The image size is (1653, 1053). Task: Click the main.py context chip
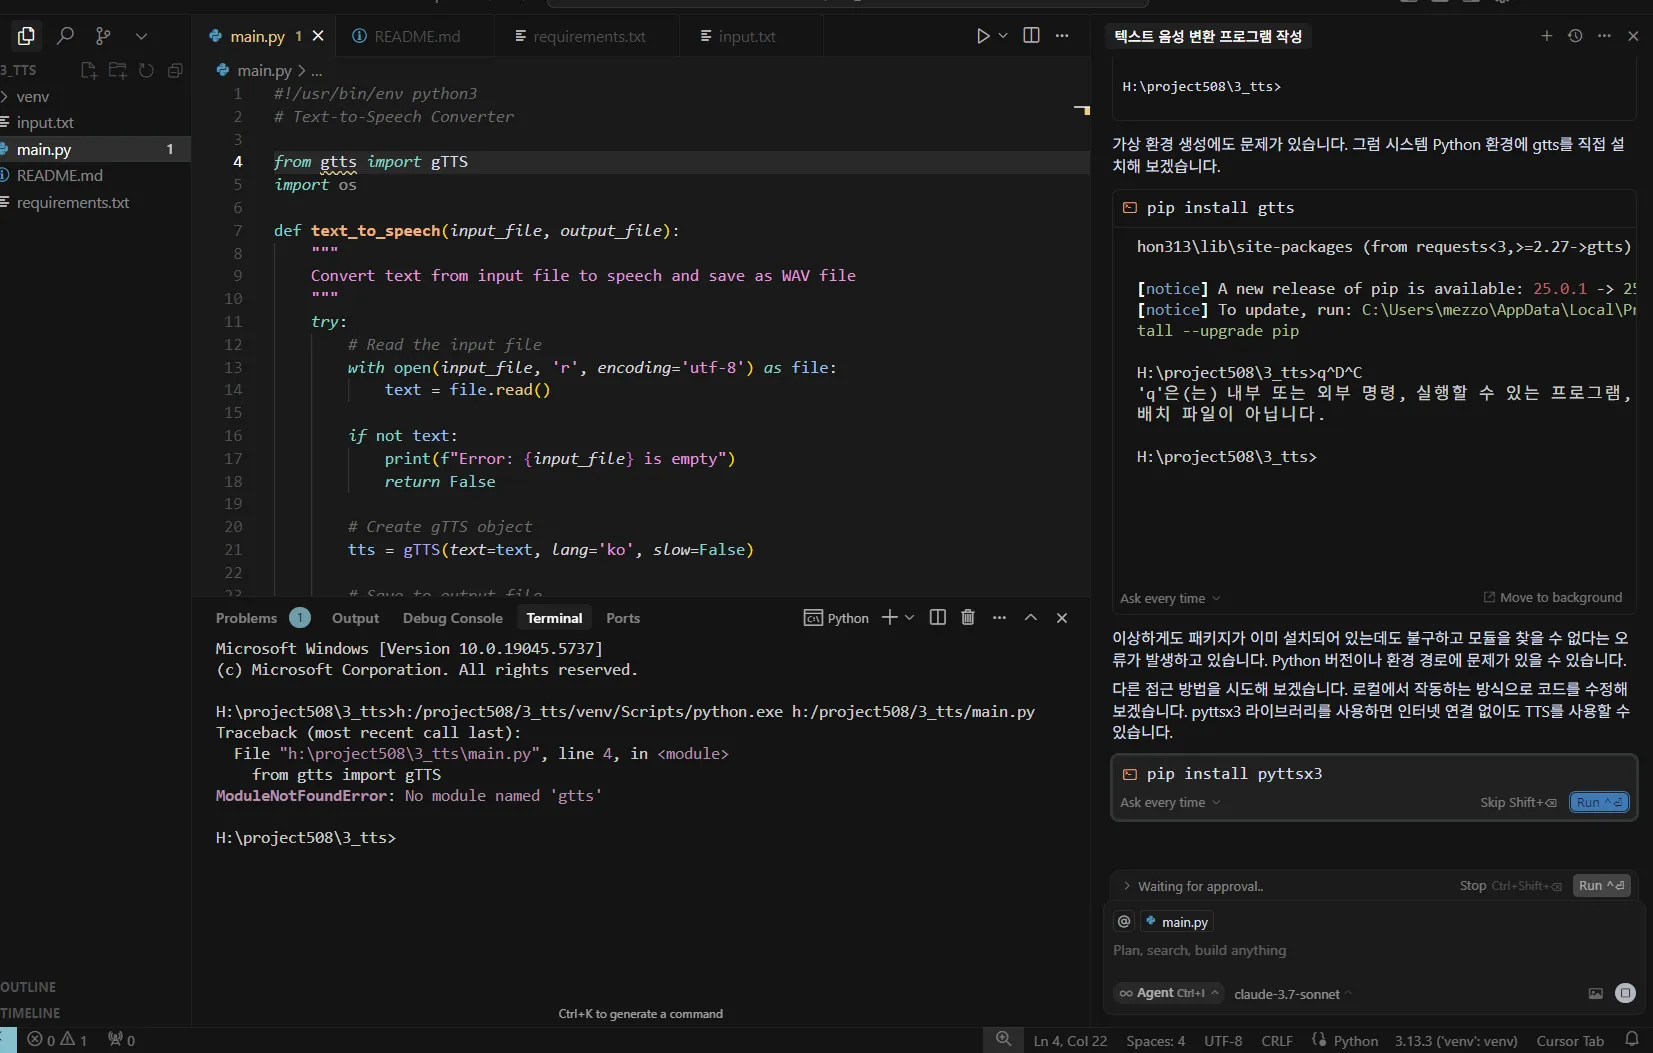tap(1176, 922)
